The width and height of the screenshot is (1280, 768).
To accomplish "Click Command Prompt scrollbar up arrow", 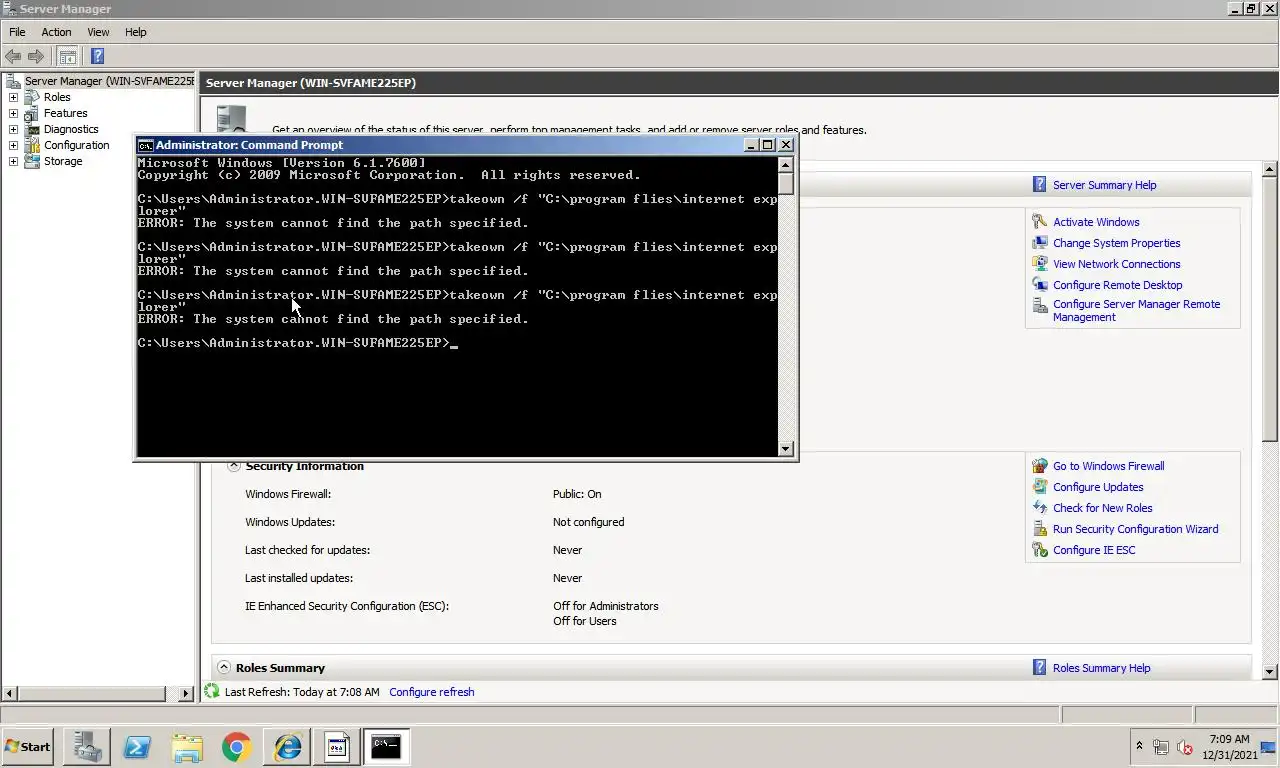I will click(786, 165).
